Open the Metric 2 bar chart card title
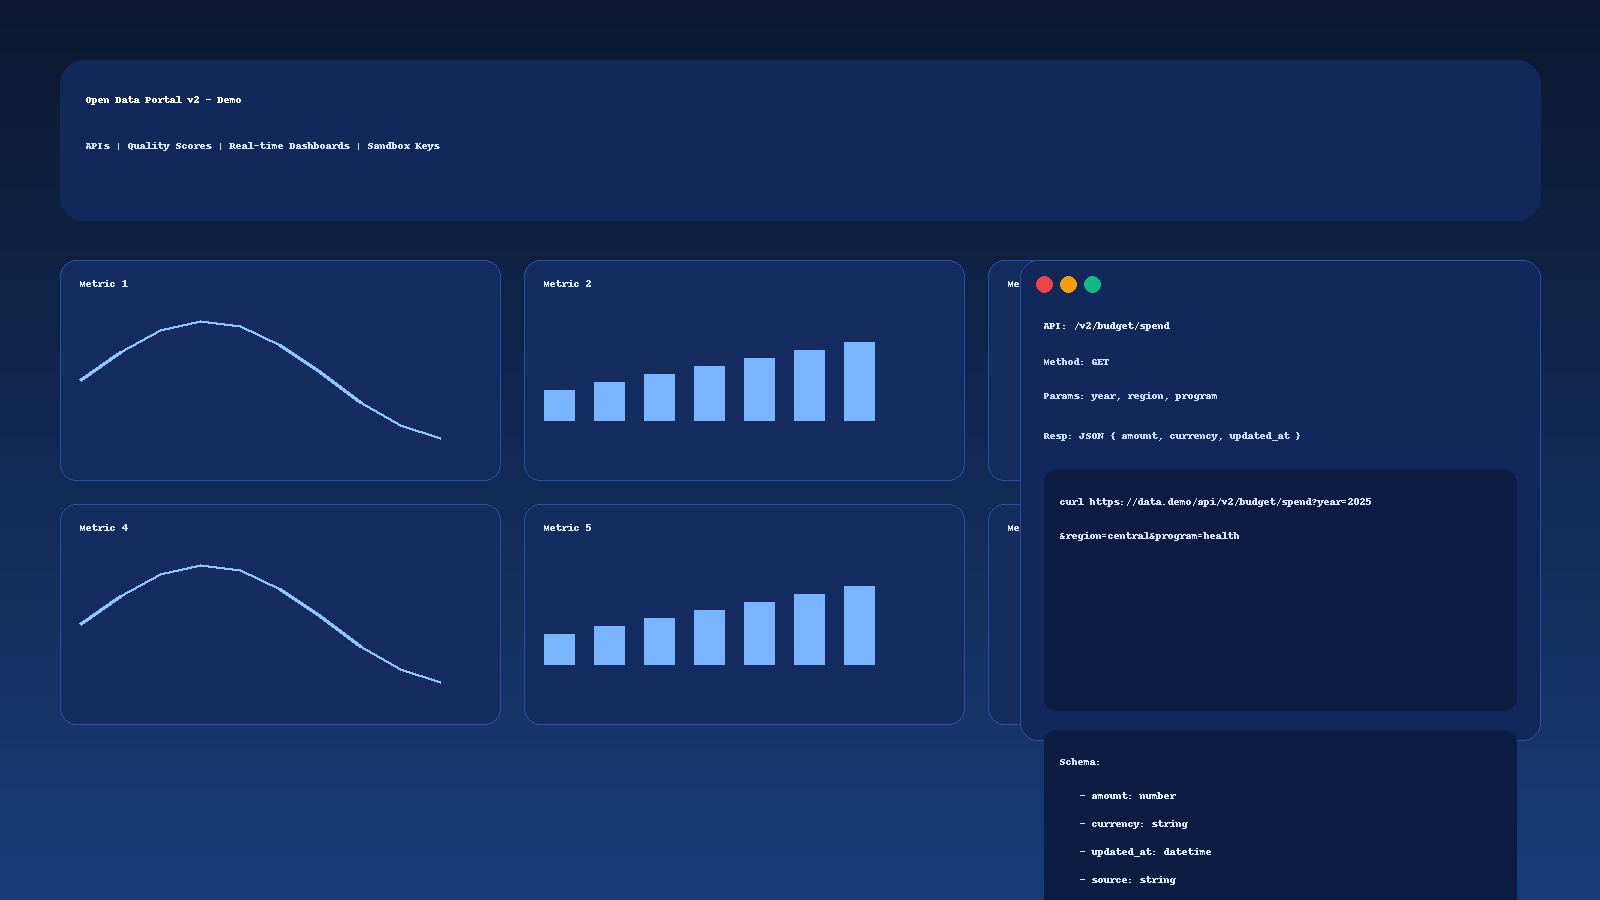This screenshot has height=900, width=1600. (x=567, y=284)
